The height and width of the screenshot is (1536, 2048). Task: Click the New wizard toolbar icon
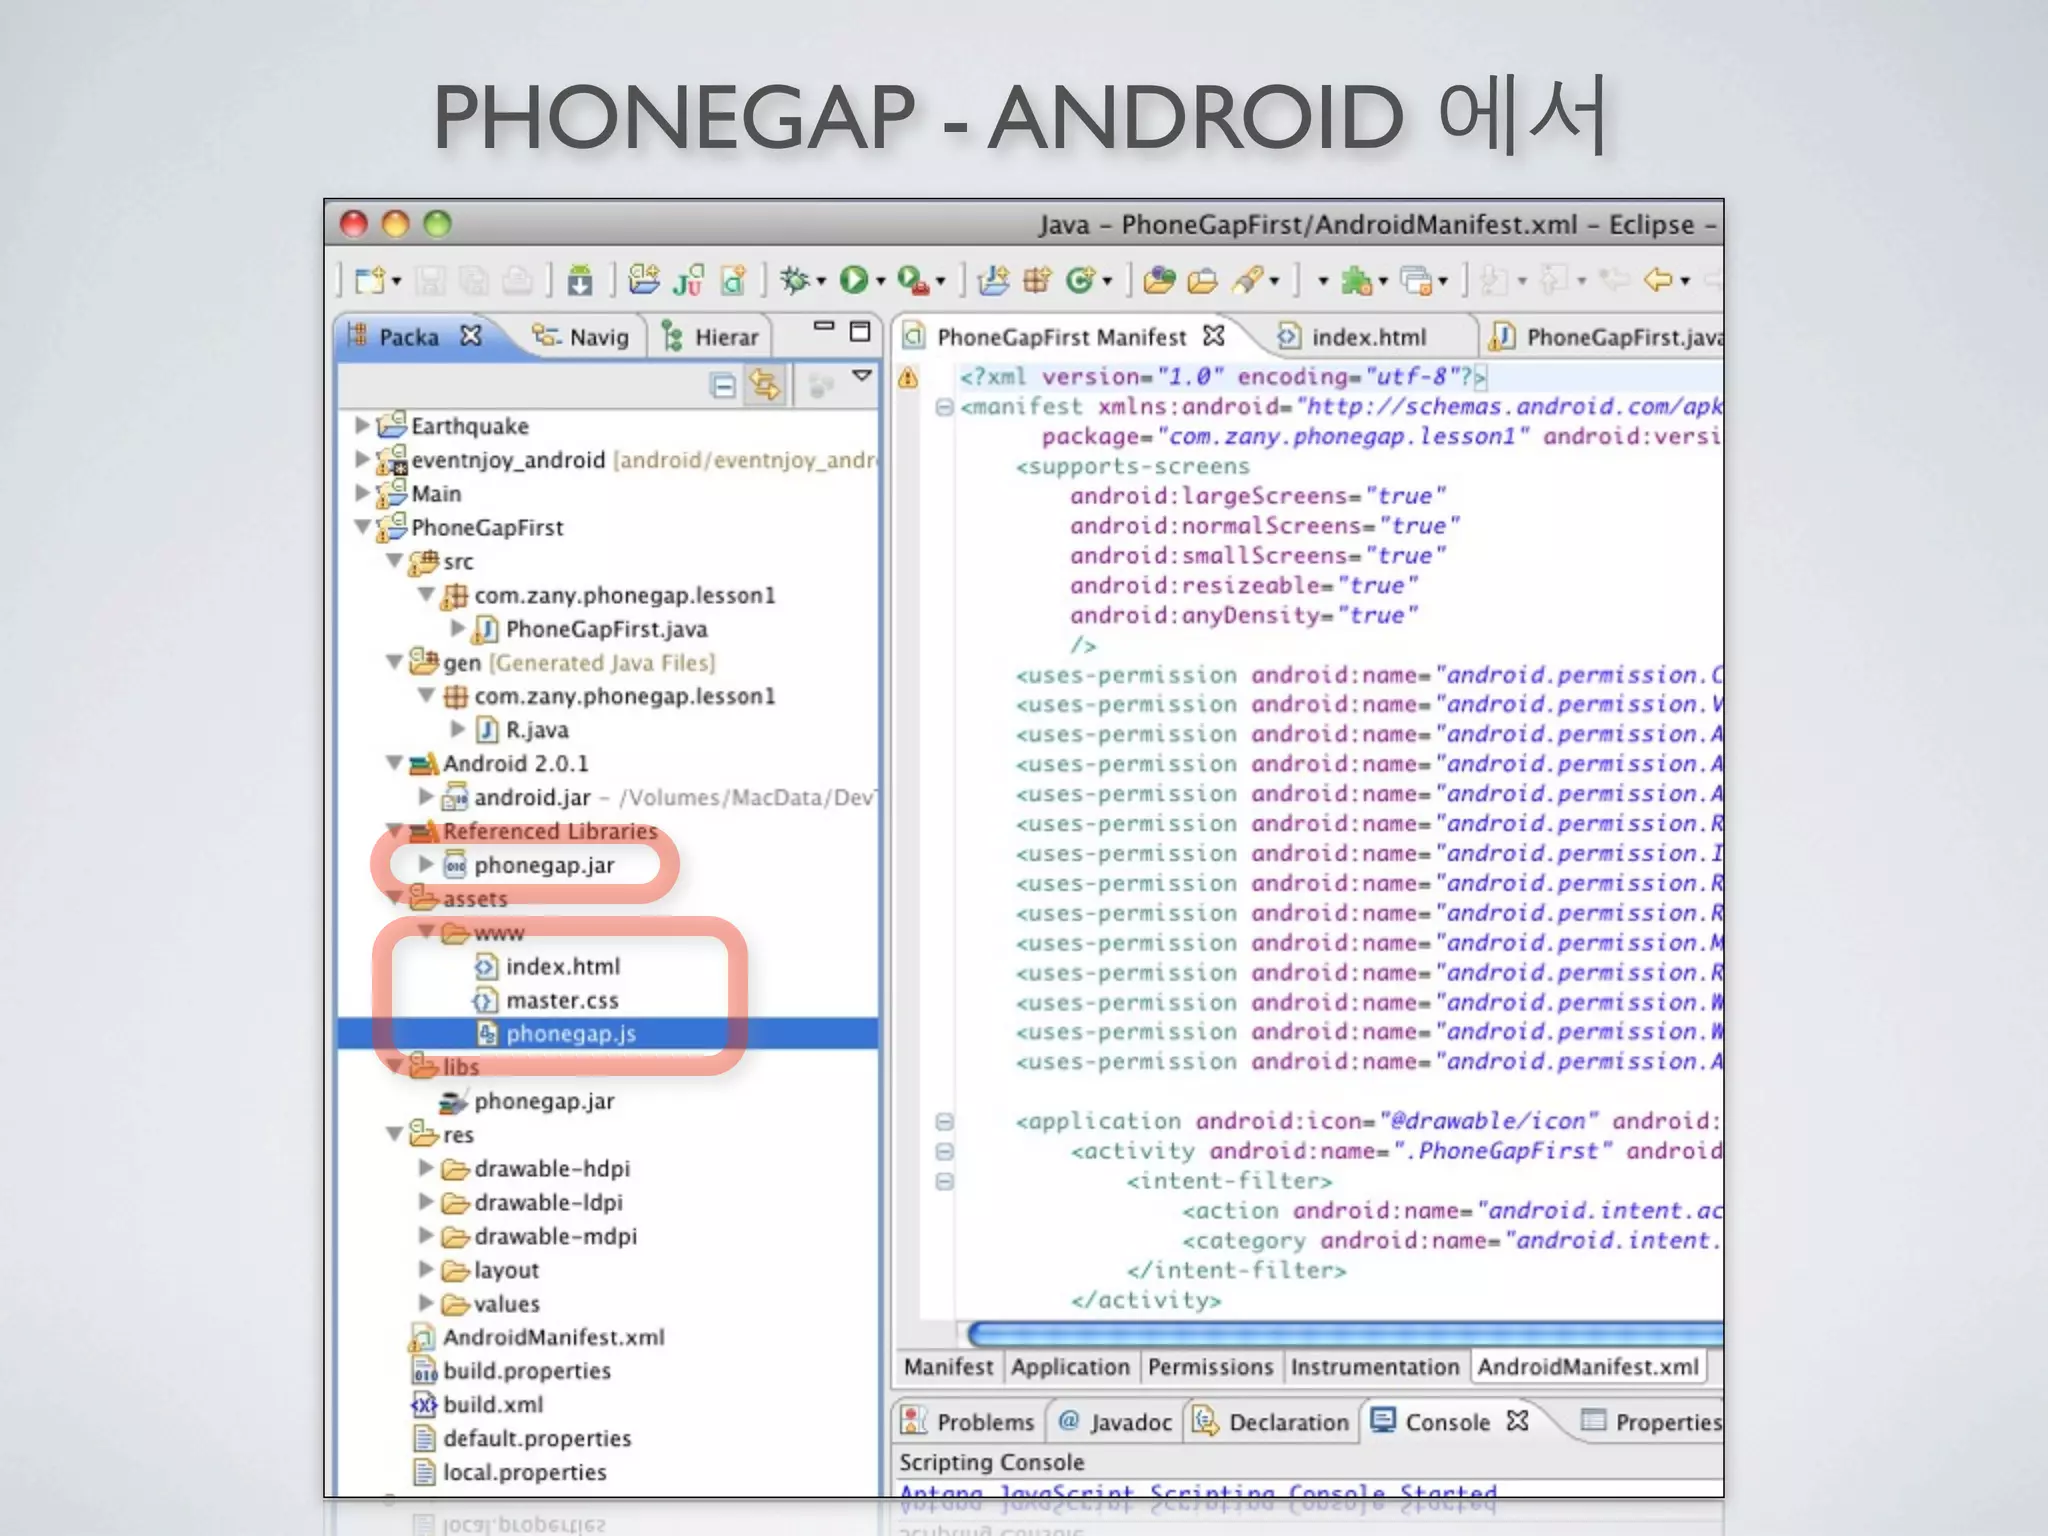[x=369, y=281]
